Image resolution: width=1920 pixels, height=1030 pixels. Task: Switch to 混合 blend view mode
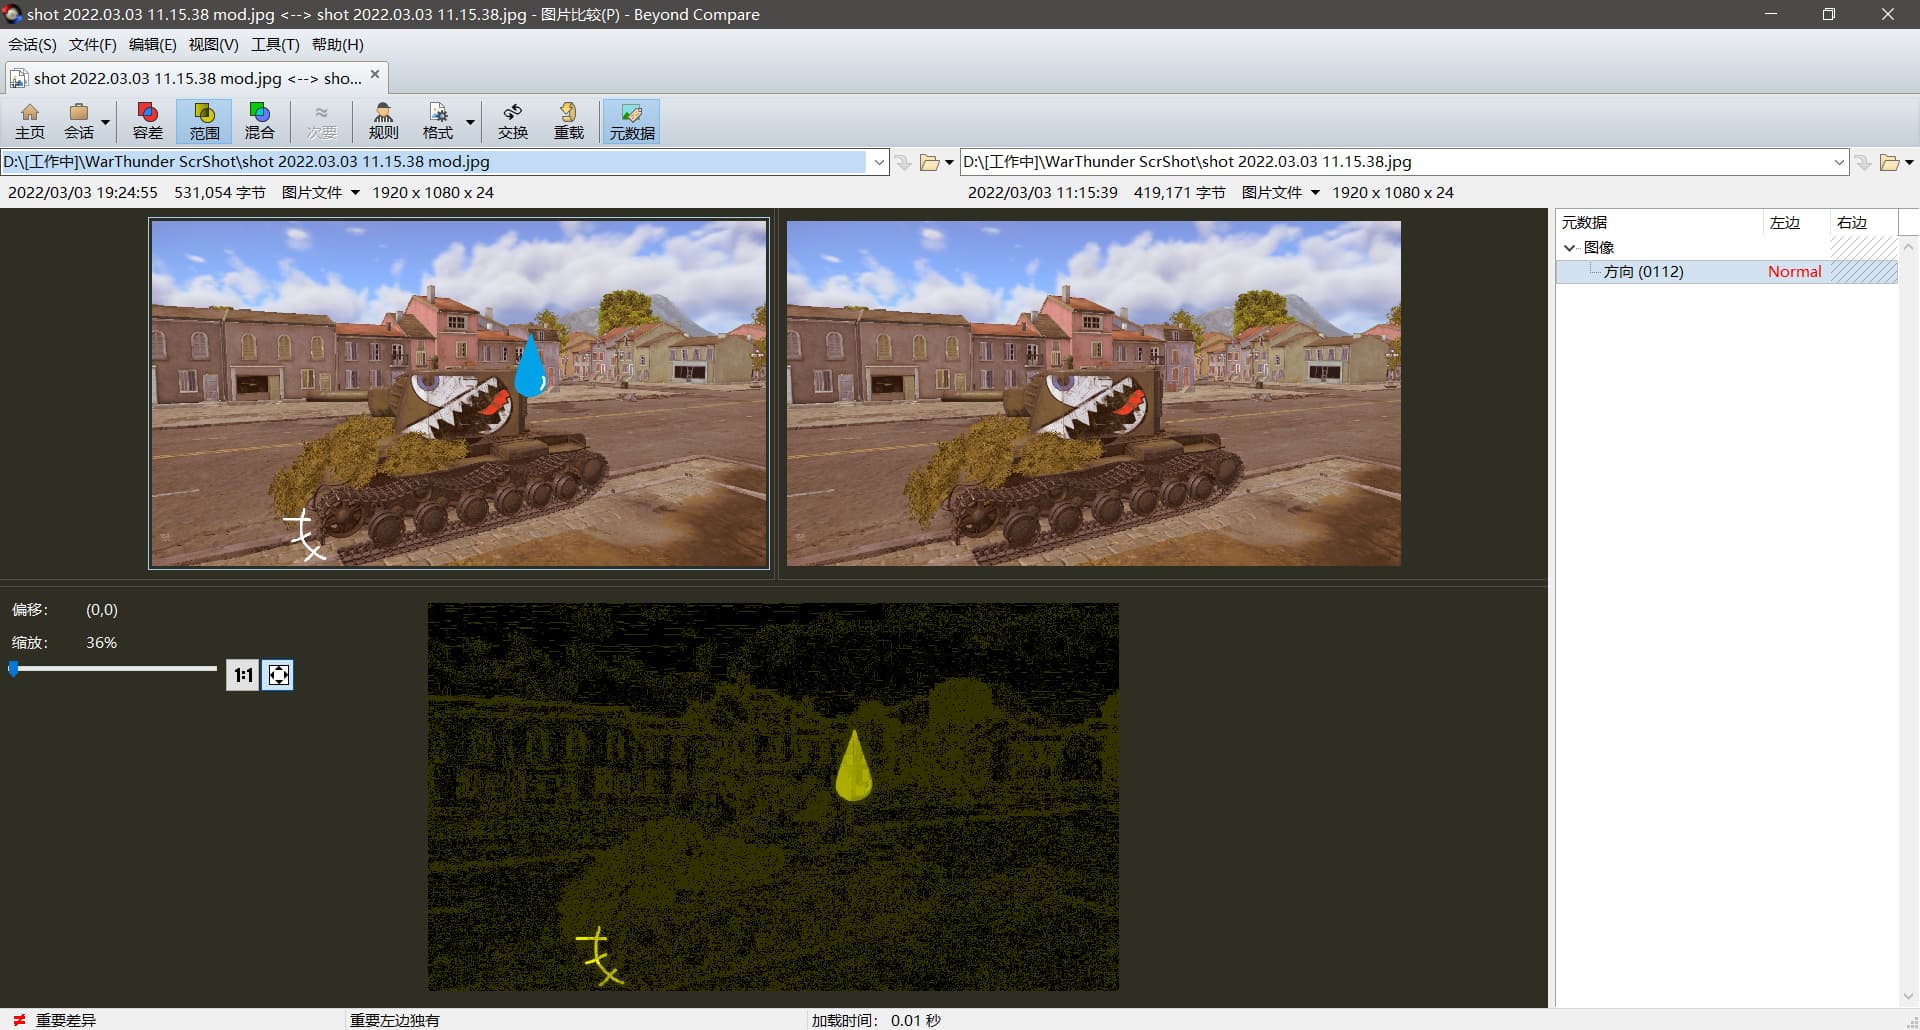pyautogui.click(x=259, y=121)
